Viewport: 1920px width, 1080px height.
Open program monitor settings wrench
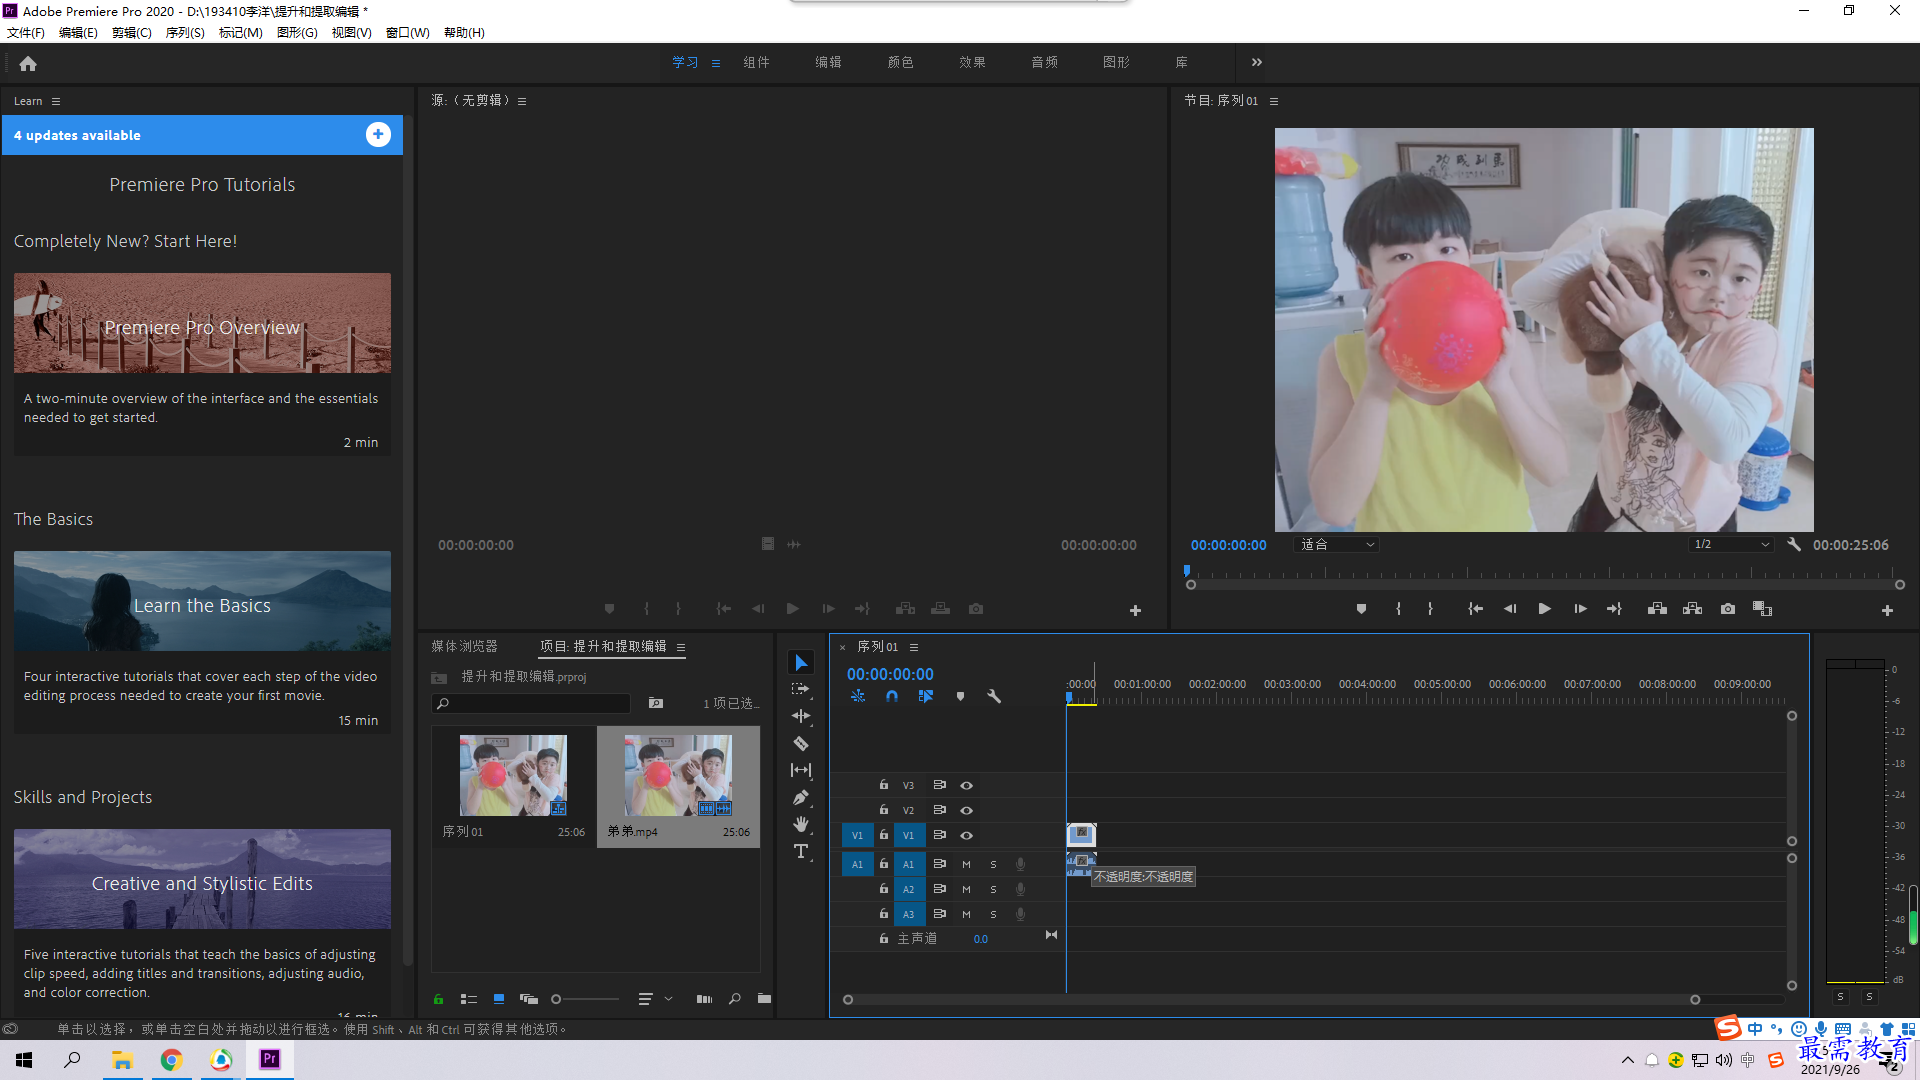[x=1794, y=545]
